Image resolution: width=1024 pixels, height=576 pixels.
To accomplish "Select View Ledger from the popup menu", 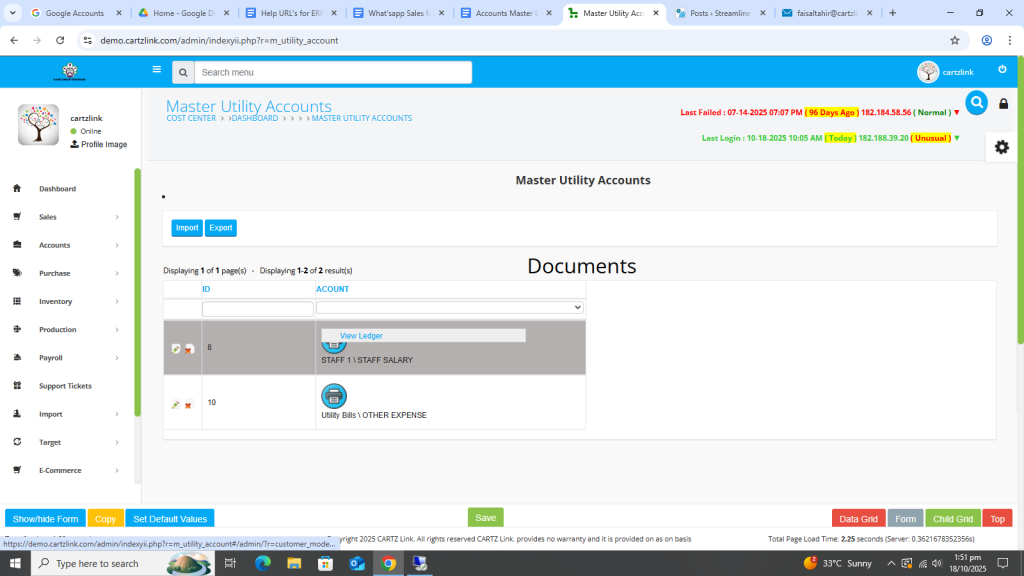I will 361,336.
